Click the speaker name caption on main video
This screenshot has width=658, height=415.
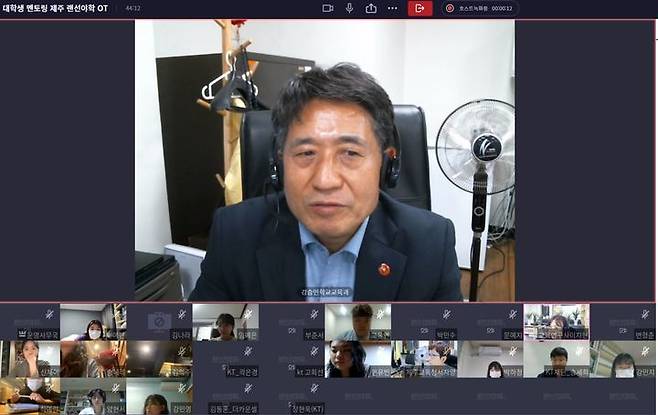point(325,292)
